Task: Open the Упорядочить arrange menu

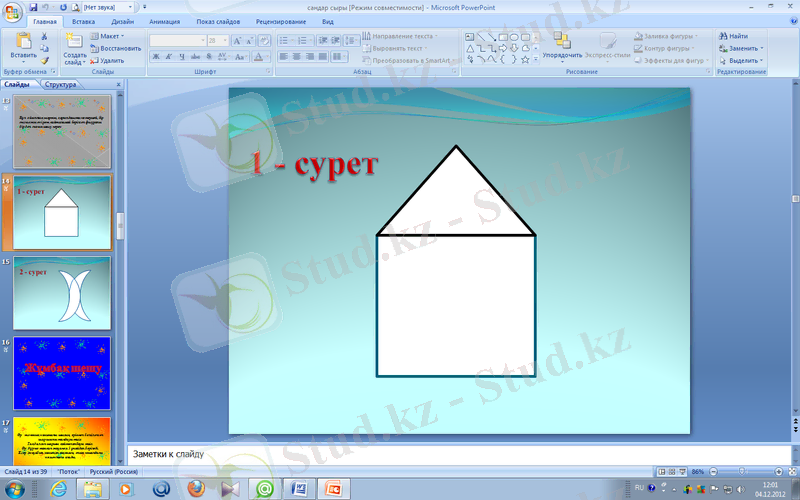Action: [562, 45]
